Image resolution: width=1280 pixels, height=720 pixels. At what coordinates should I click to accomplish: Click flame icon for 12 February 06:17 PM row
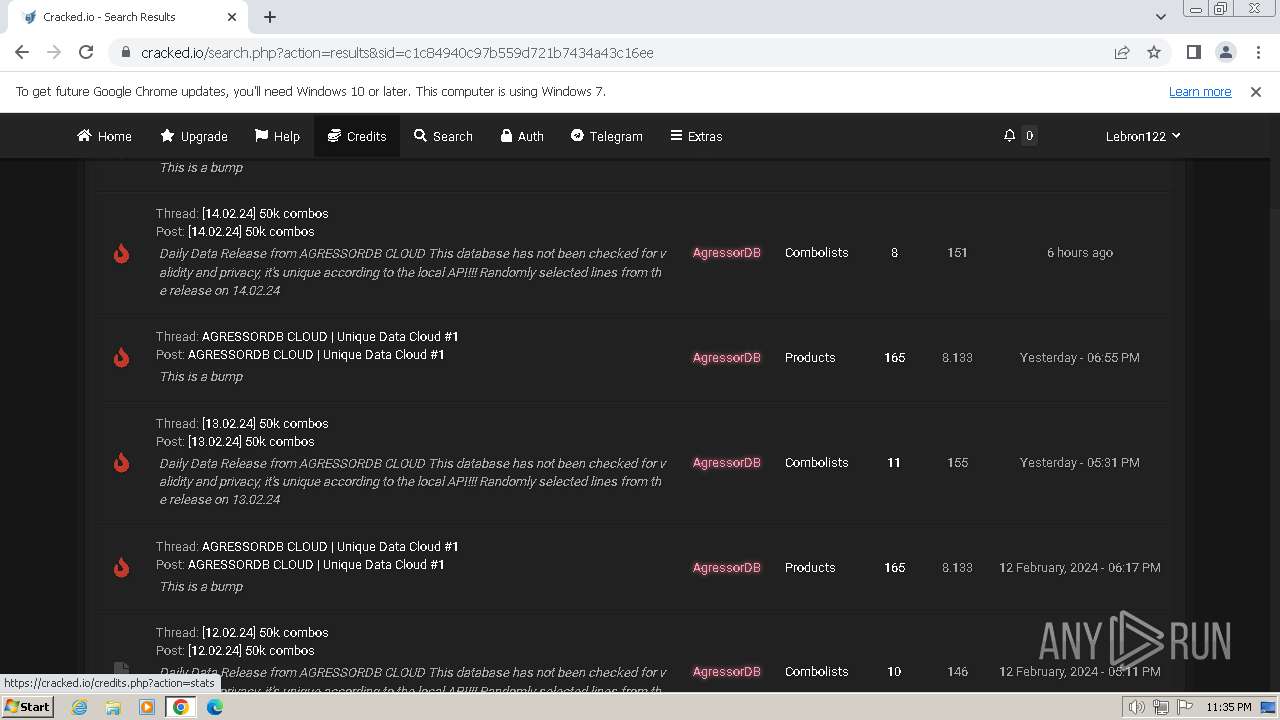(121, 568)
